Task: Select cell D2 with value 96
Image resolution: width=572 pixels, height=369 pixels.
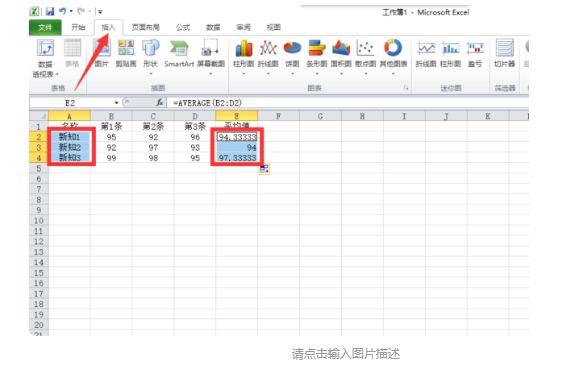Action: pos(195,137)
